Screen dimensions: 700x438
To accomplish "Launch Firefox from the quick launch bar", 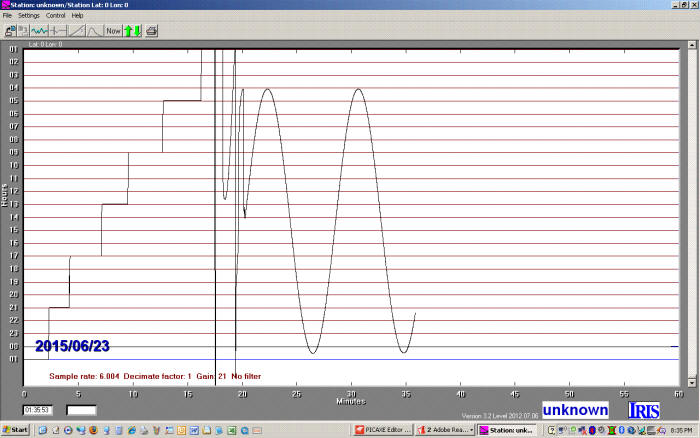I will (93, 430).
